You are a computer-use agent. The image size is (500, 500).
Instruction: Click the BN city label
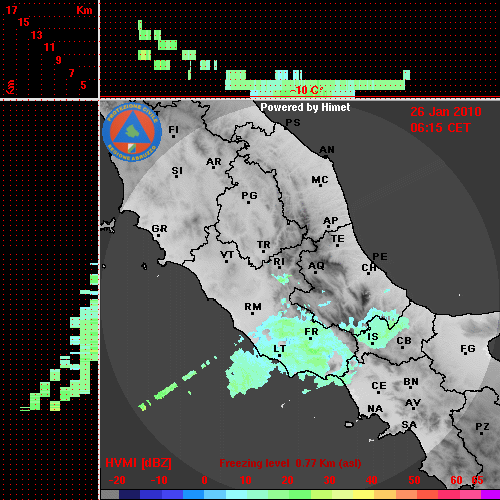(x=411, y=382)
